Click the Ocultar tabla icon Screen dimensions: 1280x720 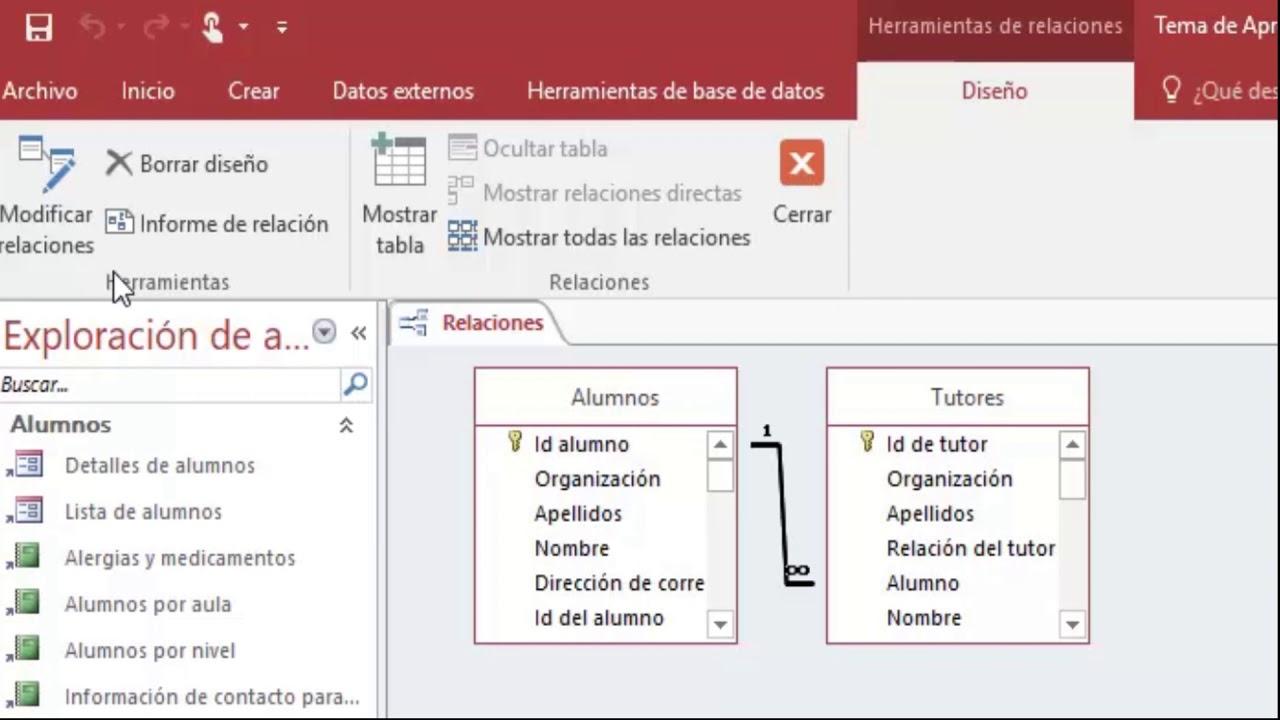pyautogui.click(x=462, y=148)
